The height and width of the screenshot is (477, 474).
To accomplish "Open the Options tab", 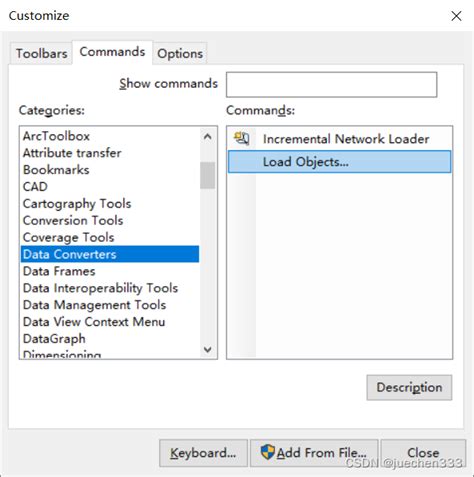I will coord(180,53).
